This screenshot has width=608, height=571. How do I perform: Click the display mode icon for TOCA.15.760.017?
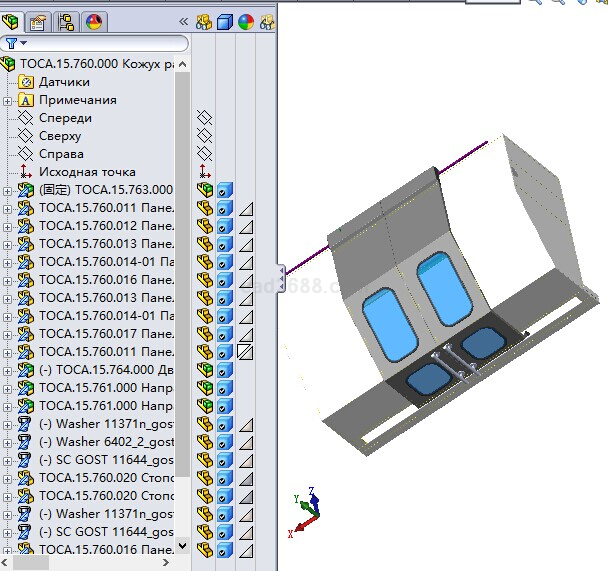coord(225,334)
